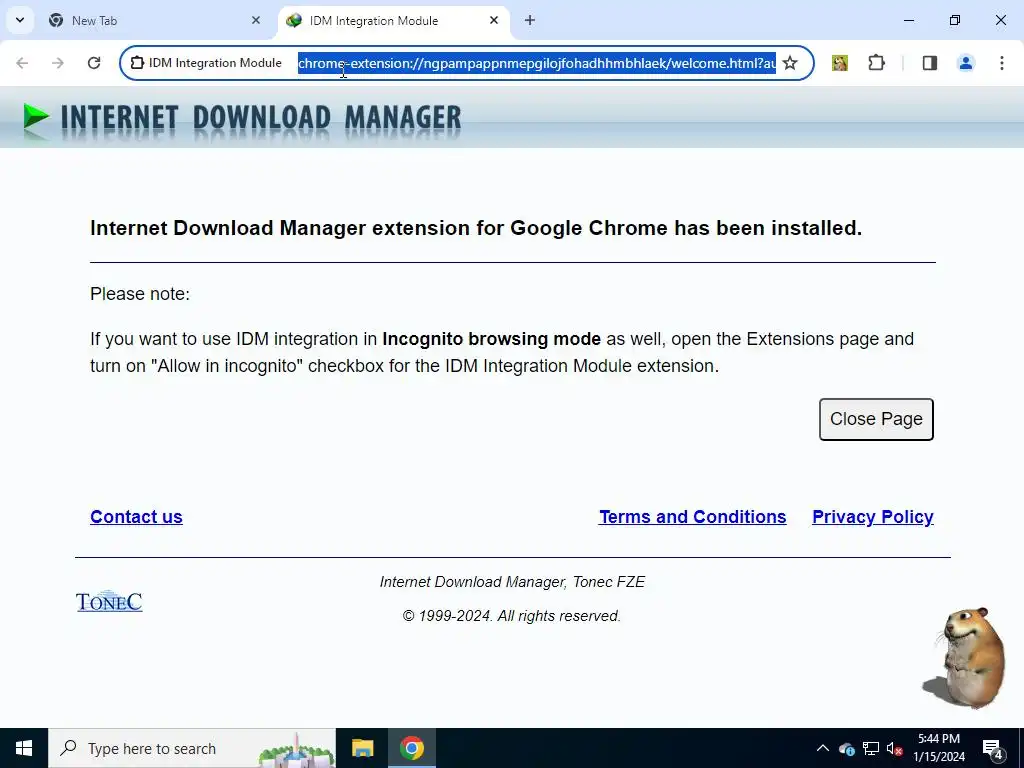Viewport: 1024px width, 768px height.
Task: Minimize the Chrome window
Action: [908, 20]
